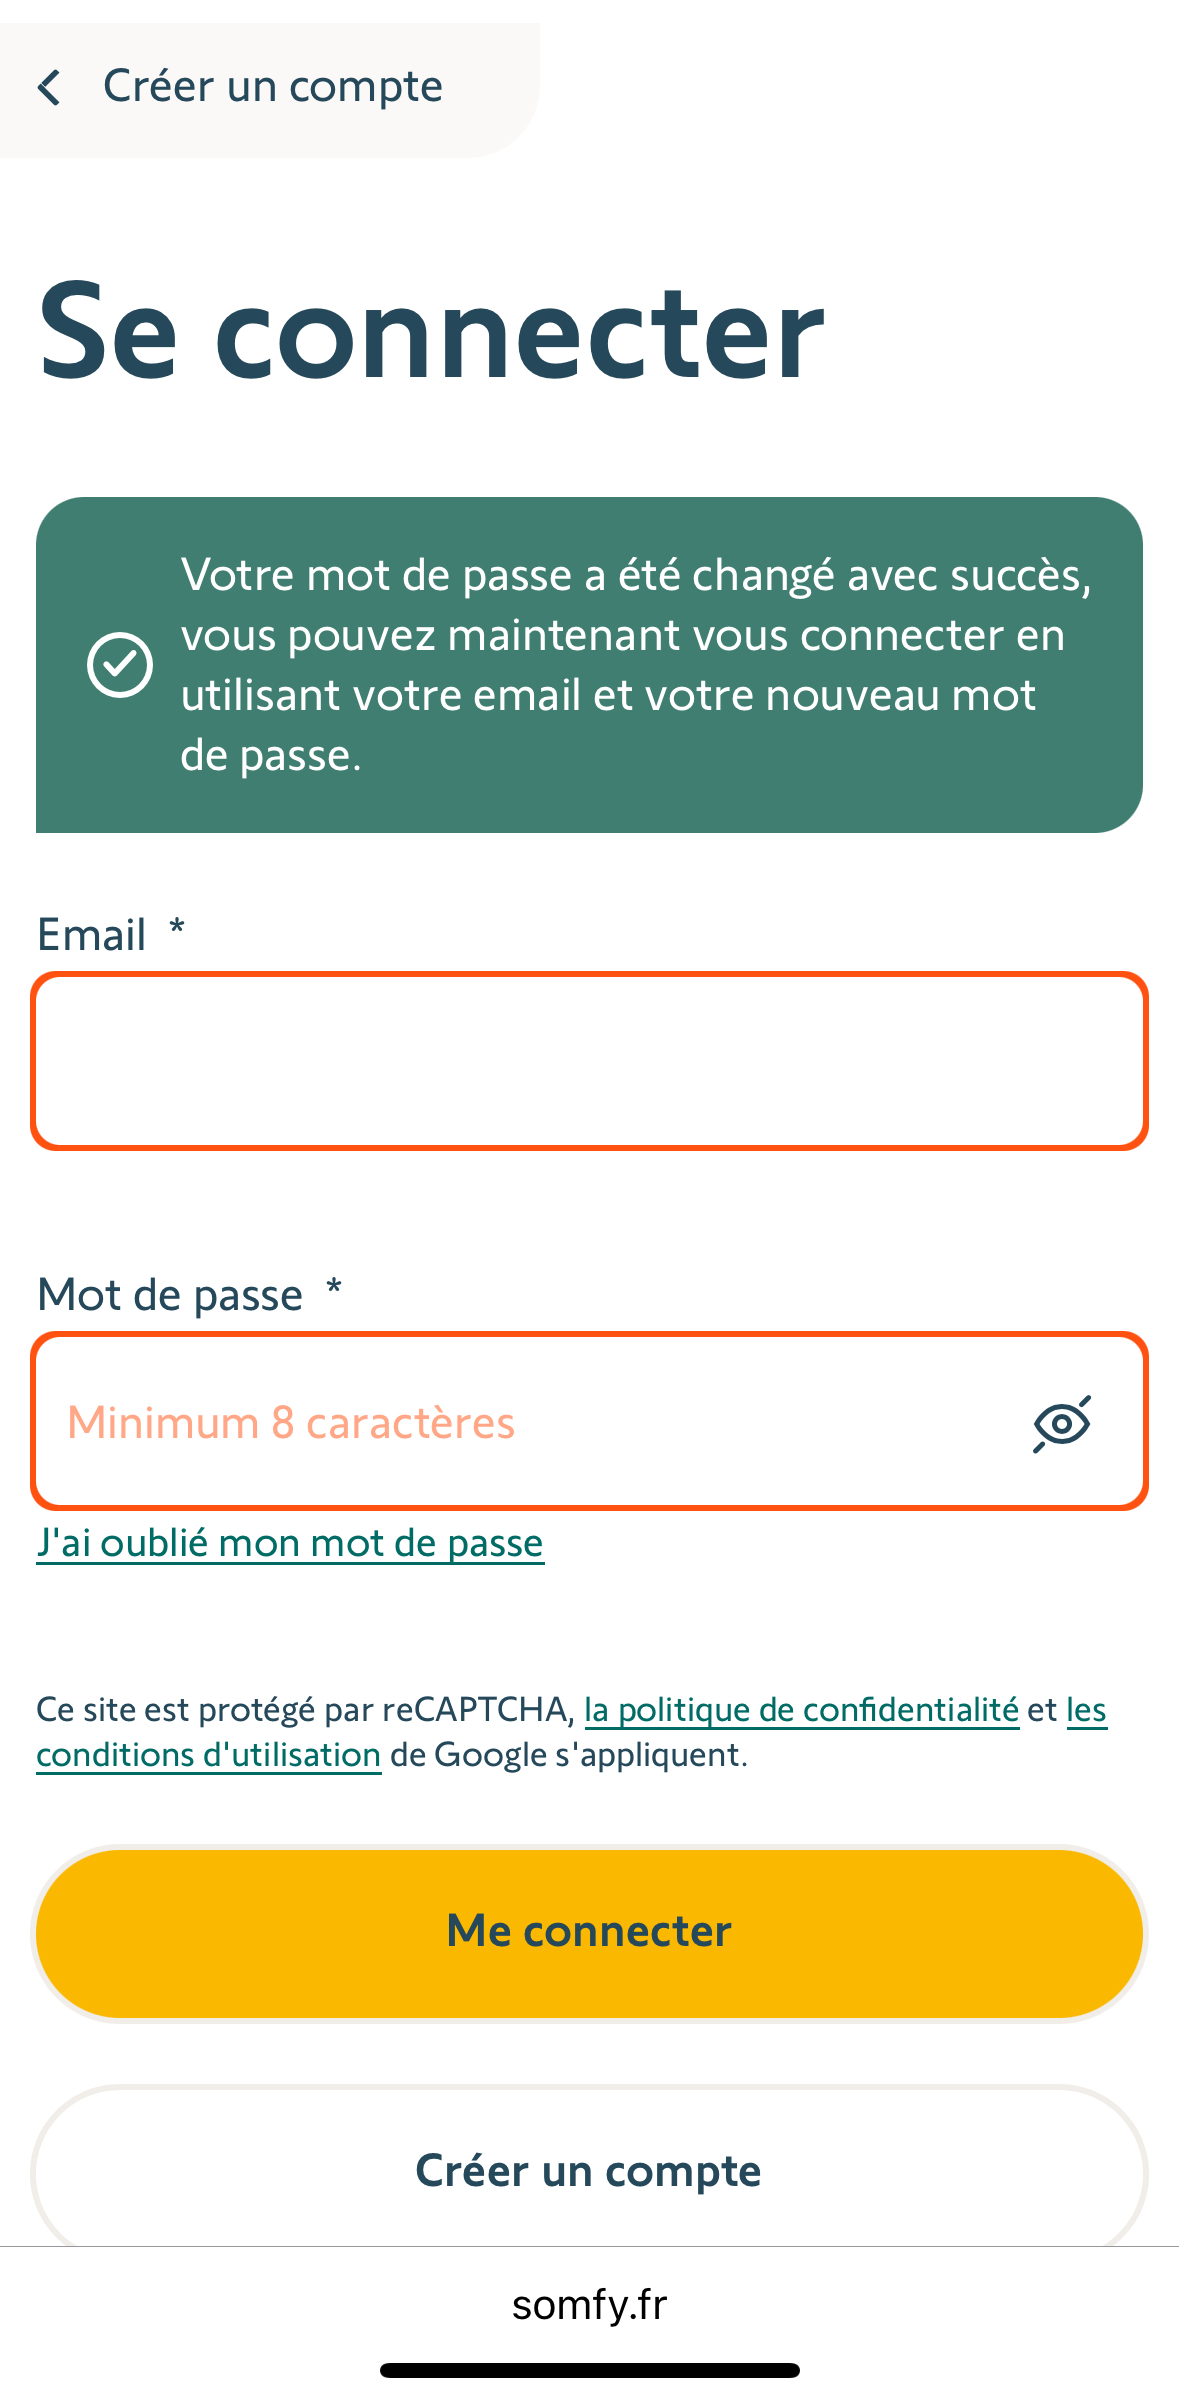Screen dimensions: 1179x2402
Task: Focus the Email input field
Action: point(589,1061)
